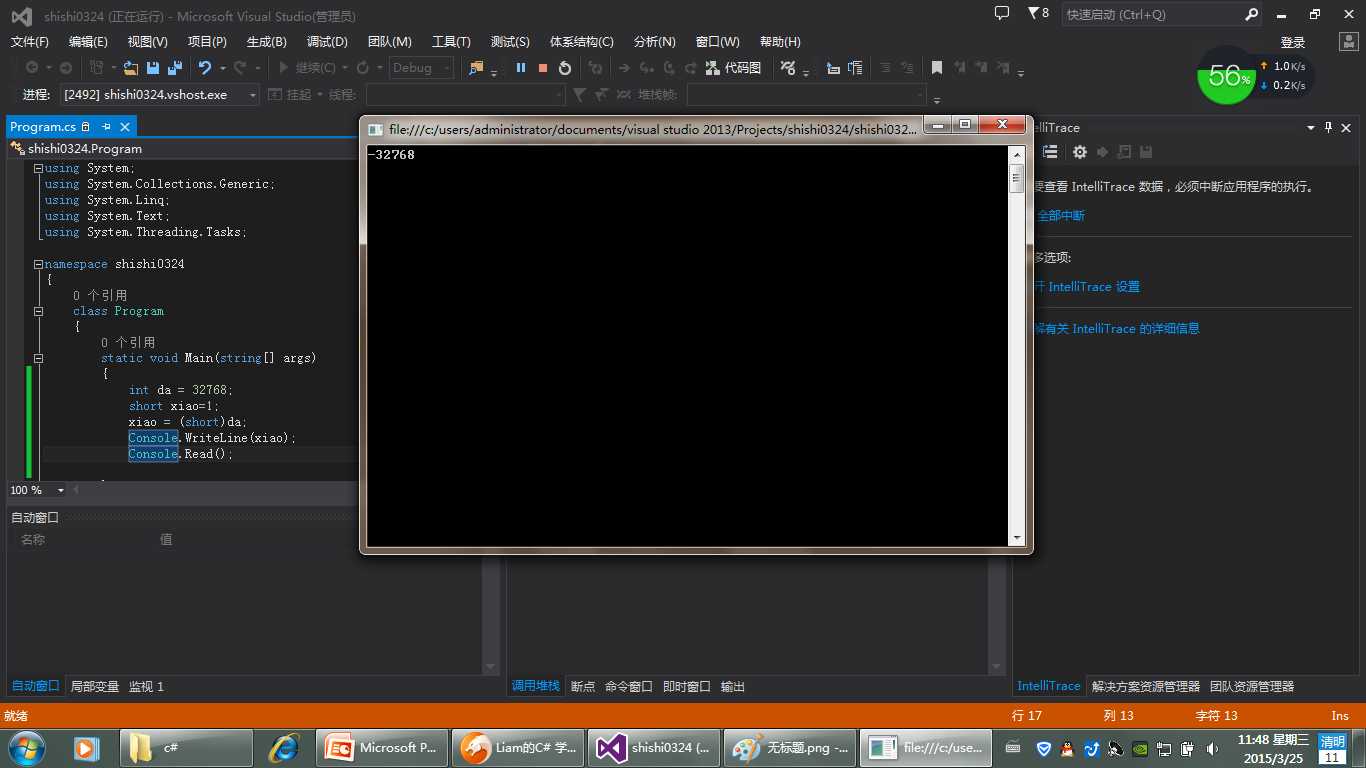
Task: Click the Save All toolbar icon
Action: tap(175, 68)
